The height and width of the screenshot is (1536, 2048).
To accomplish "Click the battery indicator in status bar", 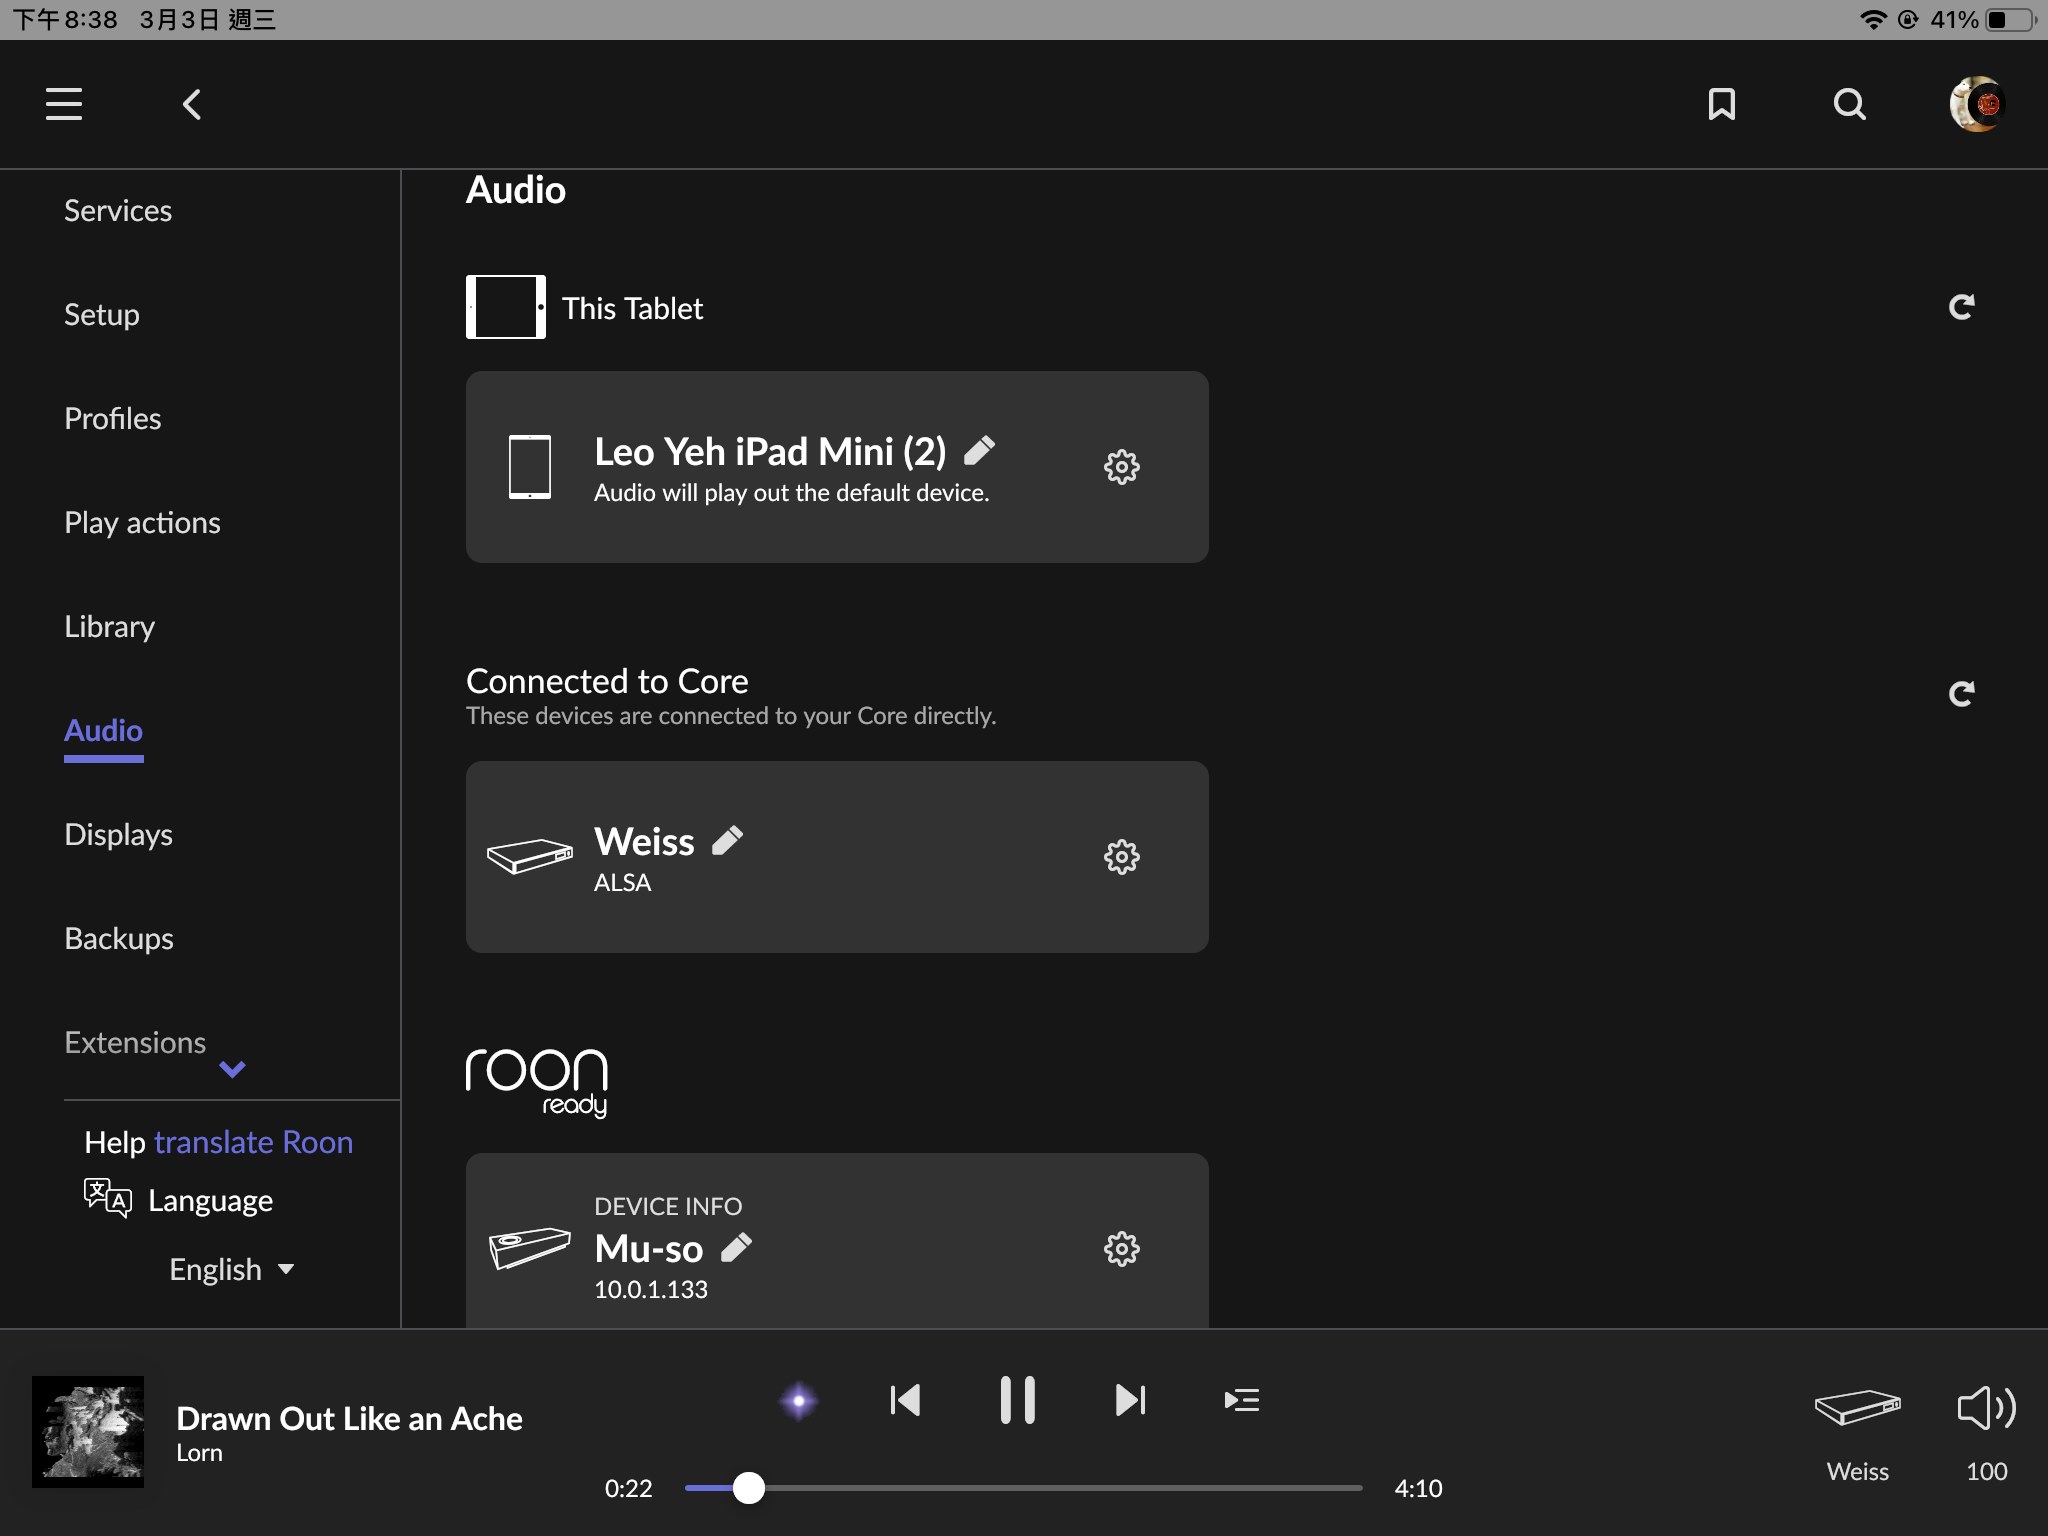I will click(2012, 20).
